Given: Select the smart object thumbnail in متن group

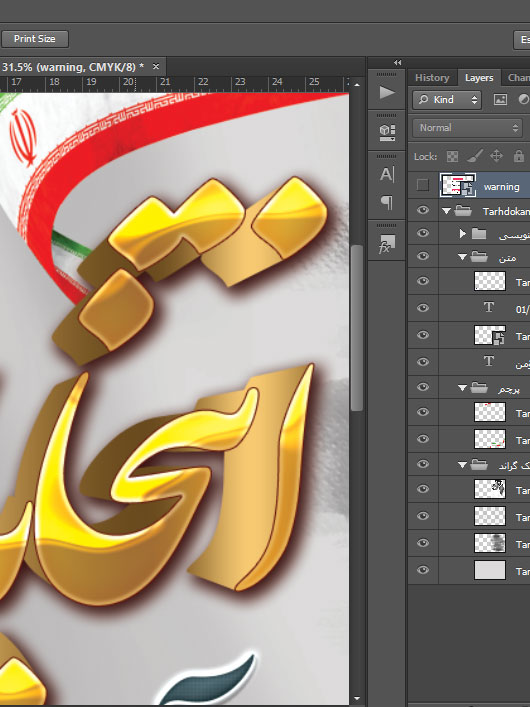Looking at the screenshot, I should [490, 335].
